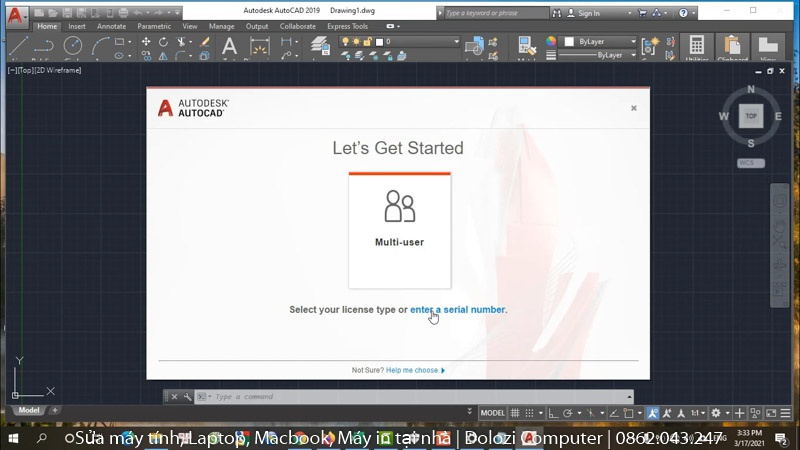This screenshot has width=800, height=450.
Task: Click the object color wheel icon
Action: pyautogui.click(x=551, y=41)
